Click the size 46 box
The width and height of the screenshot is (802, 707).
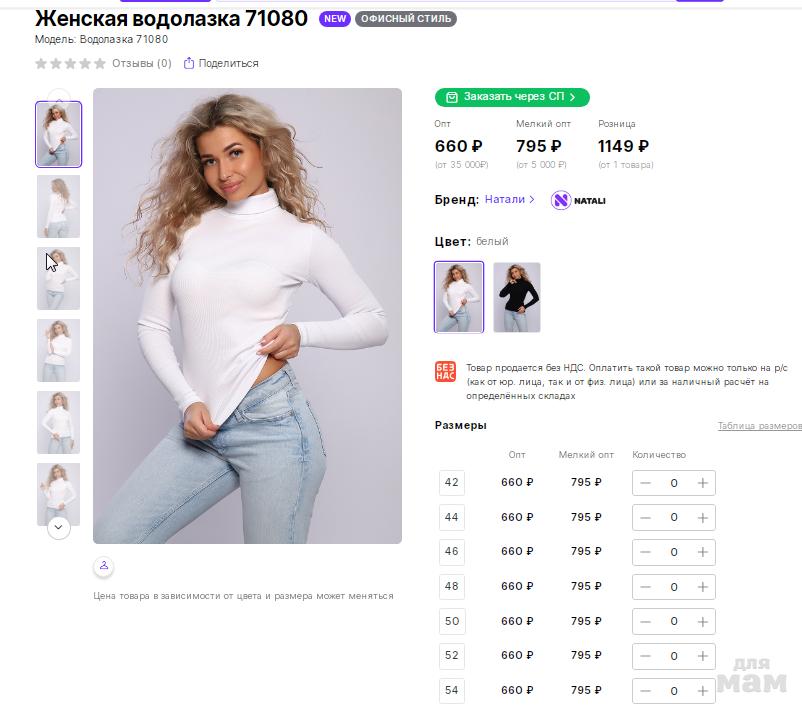(x=452, y=552)
